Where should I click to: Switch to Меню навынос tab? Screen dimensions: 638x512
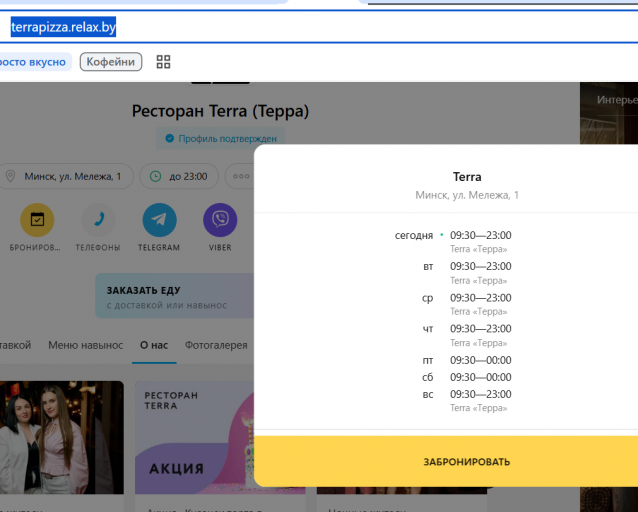pos(85,345)
